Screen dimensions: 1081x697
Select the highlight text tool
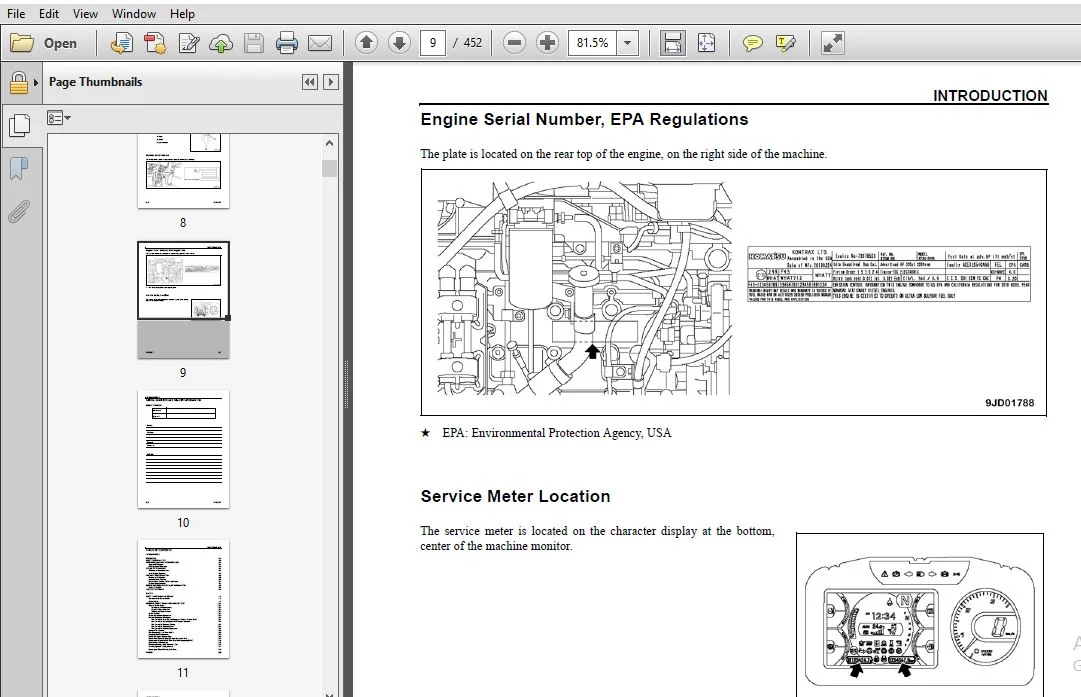786,43
